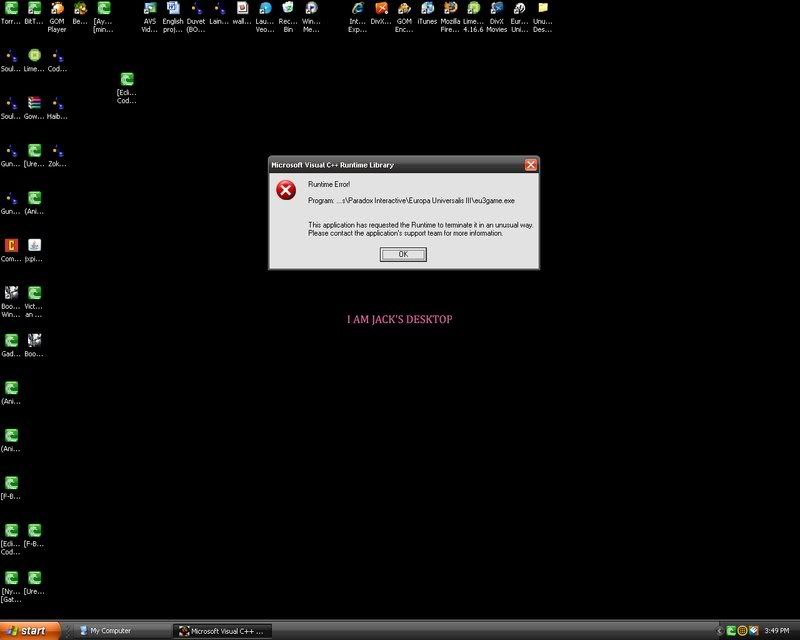The width and height of the screenshot is (800, 640).
Task: Open the DivX... converter desktop icon
Action: pos(381,13)
